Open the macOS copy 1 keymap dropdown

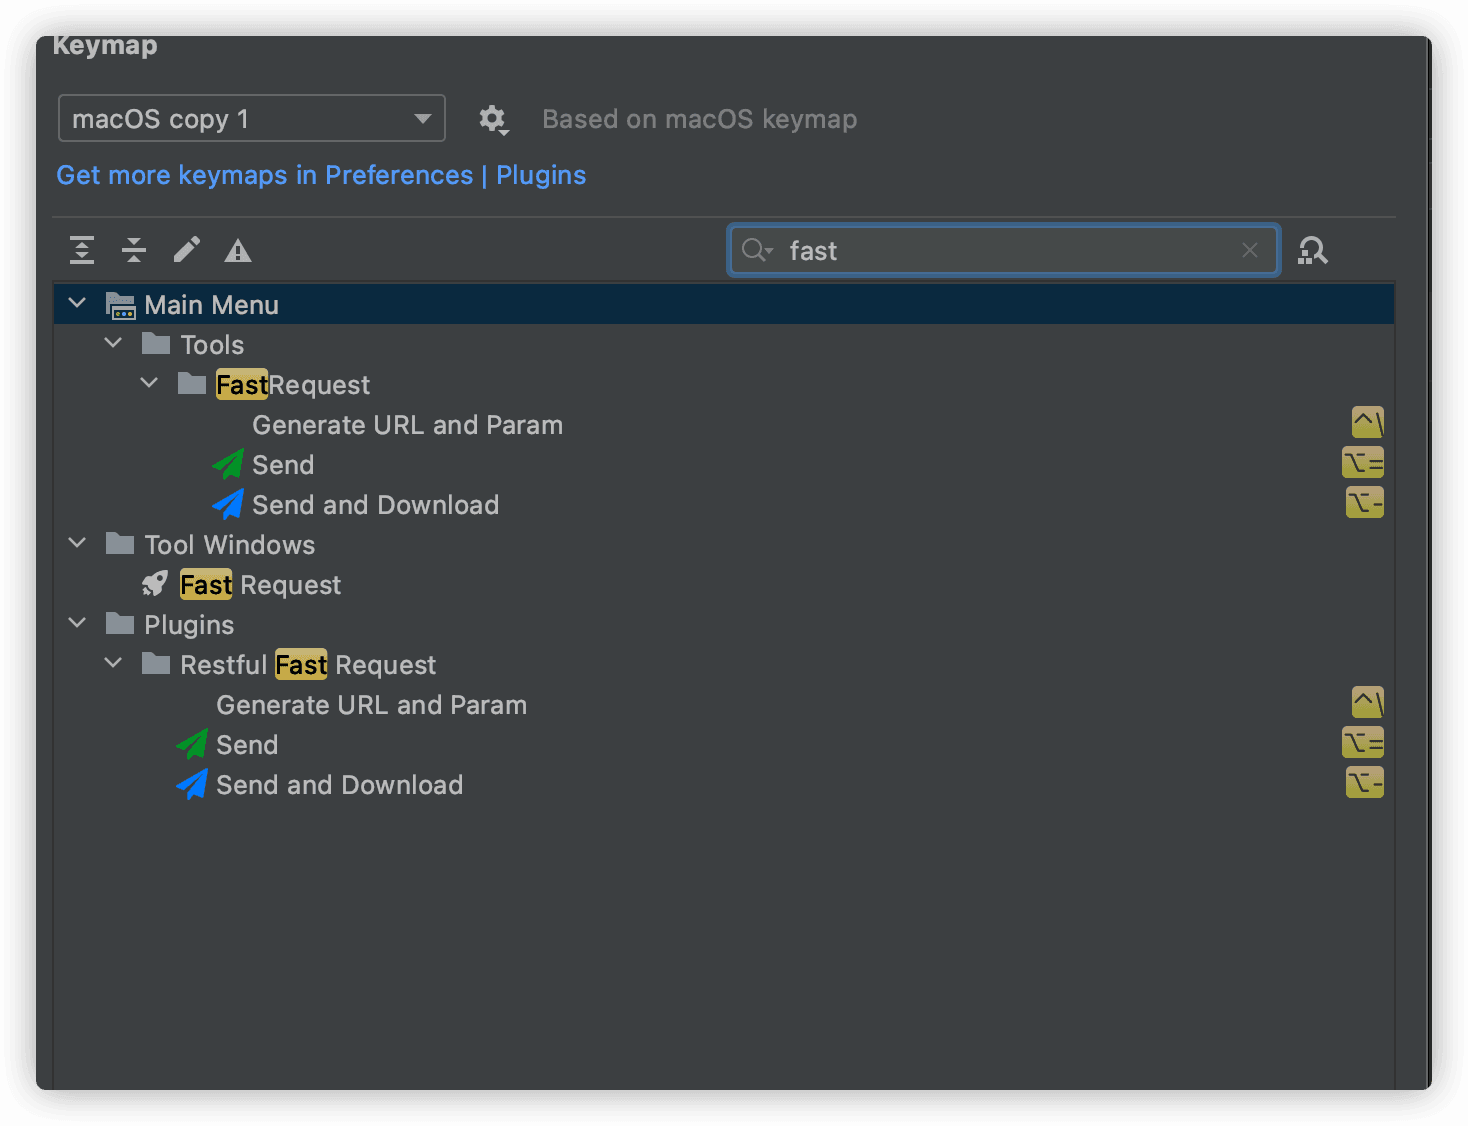pyautogui.click(x=252, y=119)
